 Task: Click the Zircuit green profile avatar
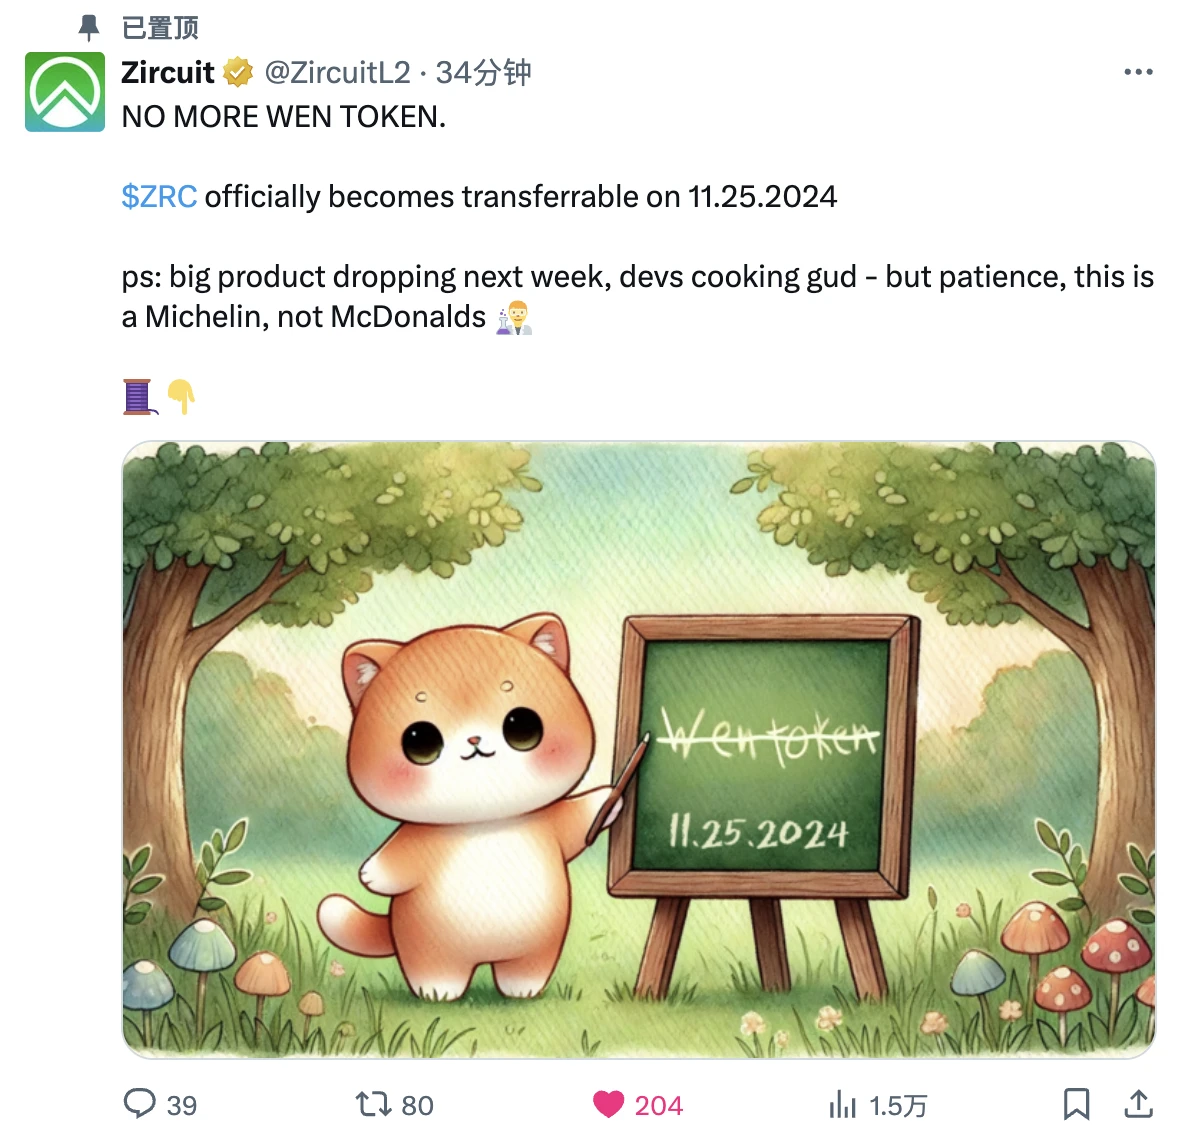point(65,92)
